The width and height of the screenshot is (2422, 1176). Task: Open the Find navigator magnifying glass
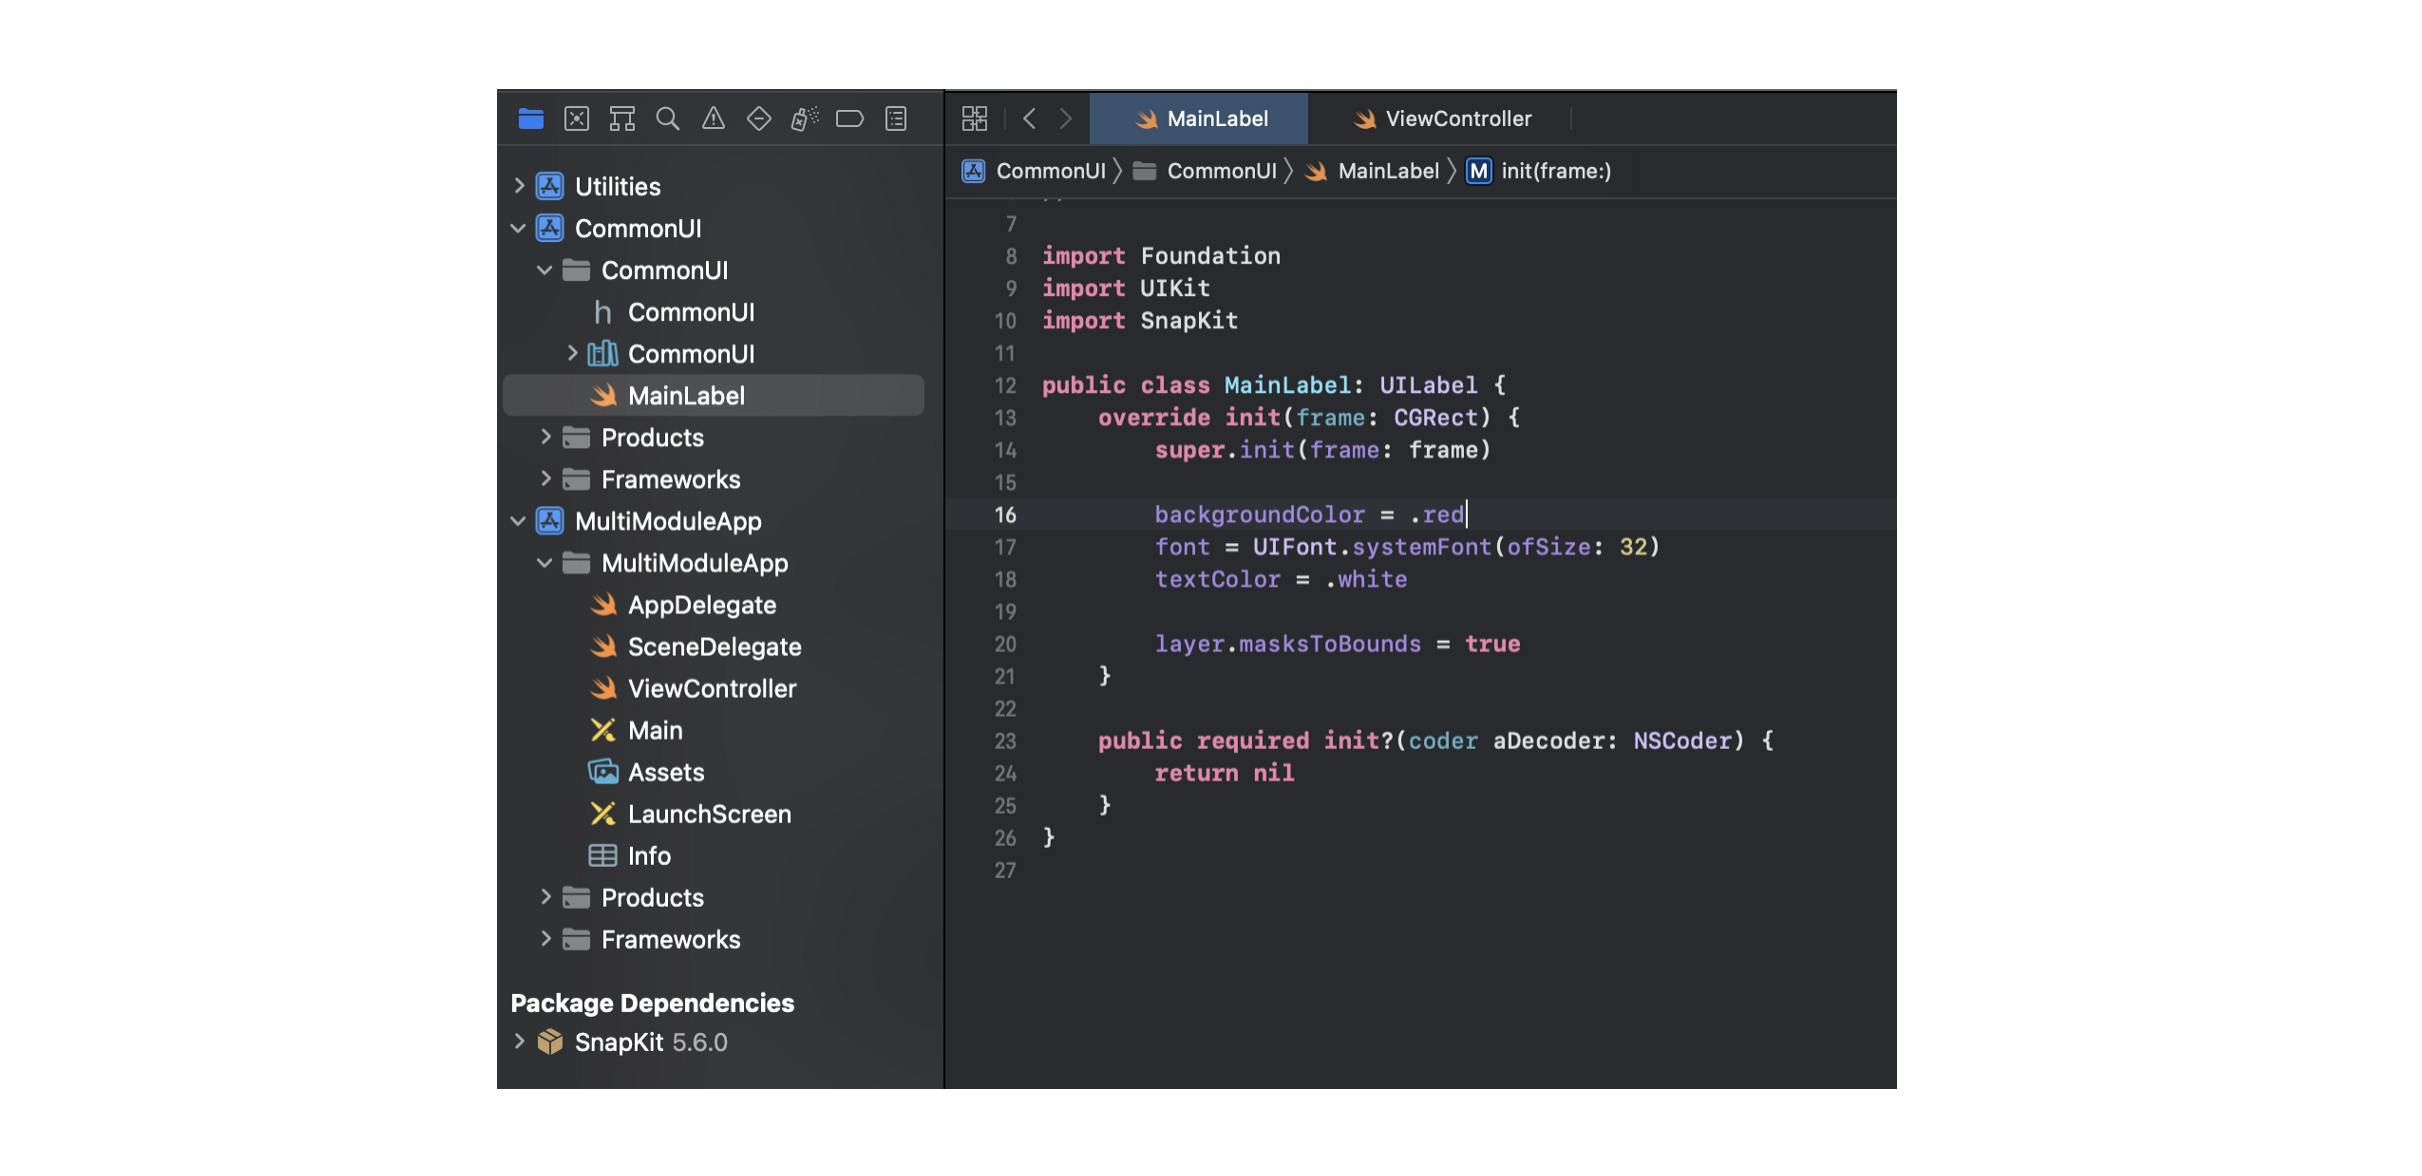(x=668, y=118)
